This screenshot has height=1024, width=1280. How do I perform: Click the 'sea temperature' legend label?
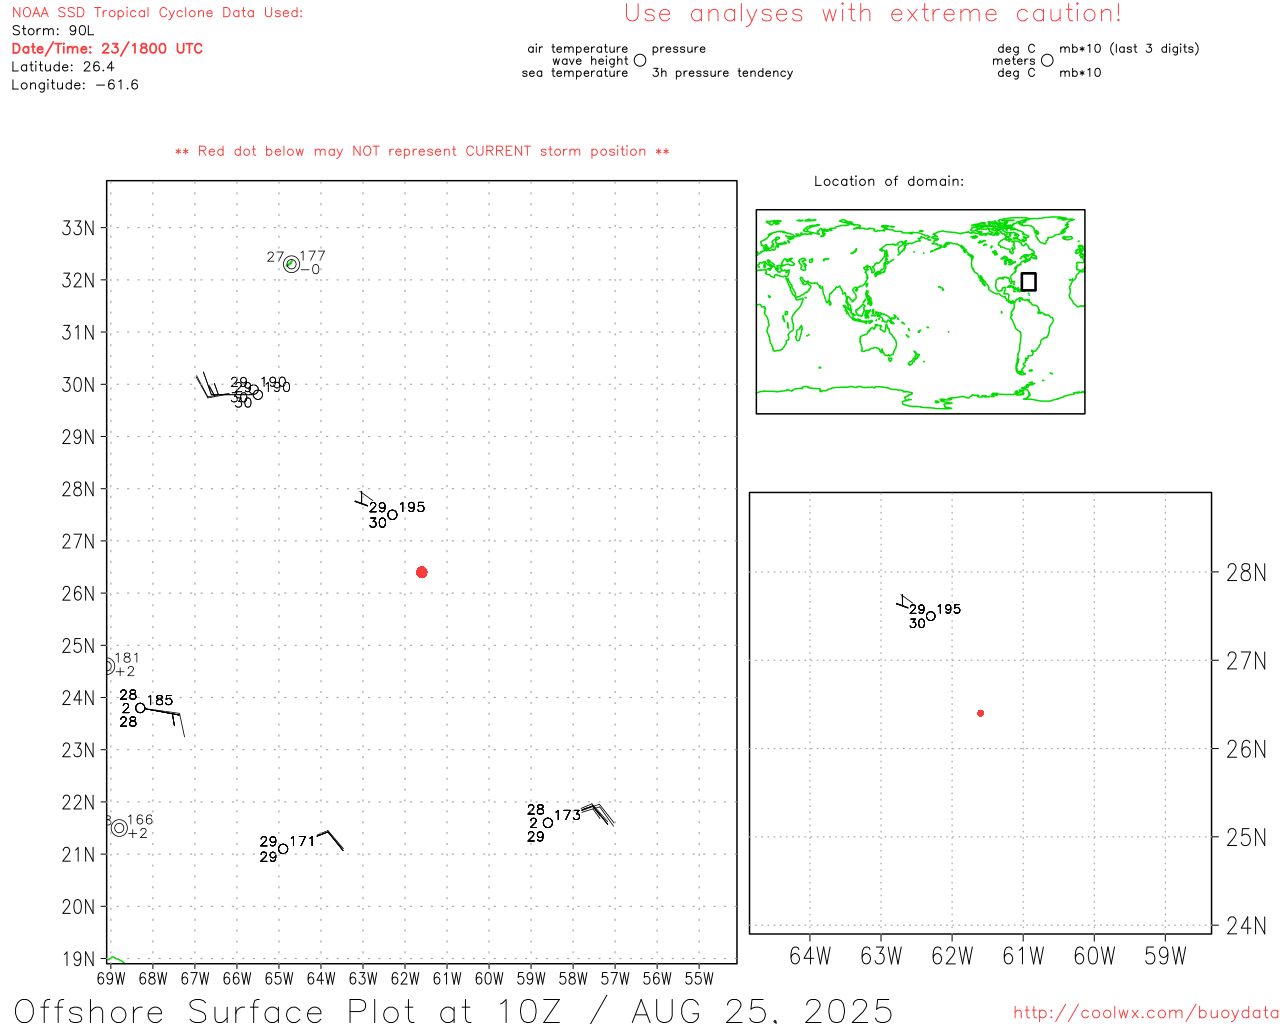pos(575,73)
